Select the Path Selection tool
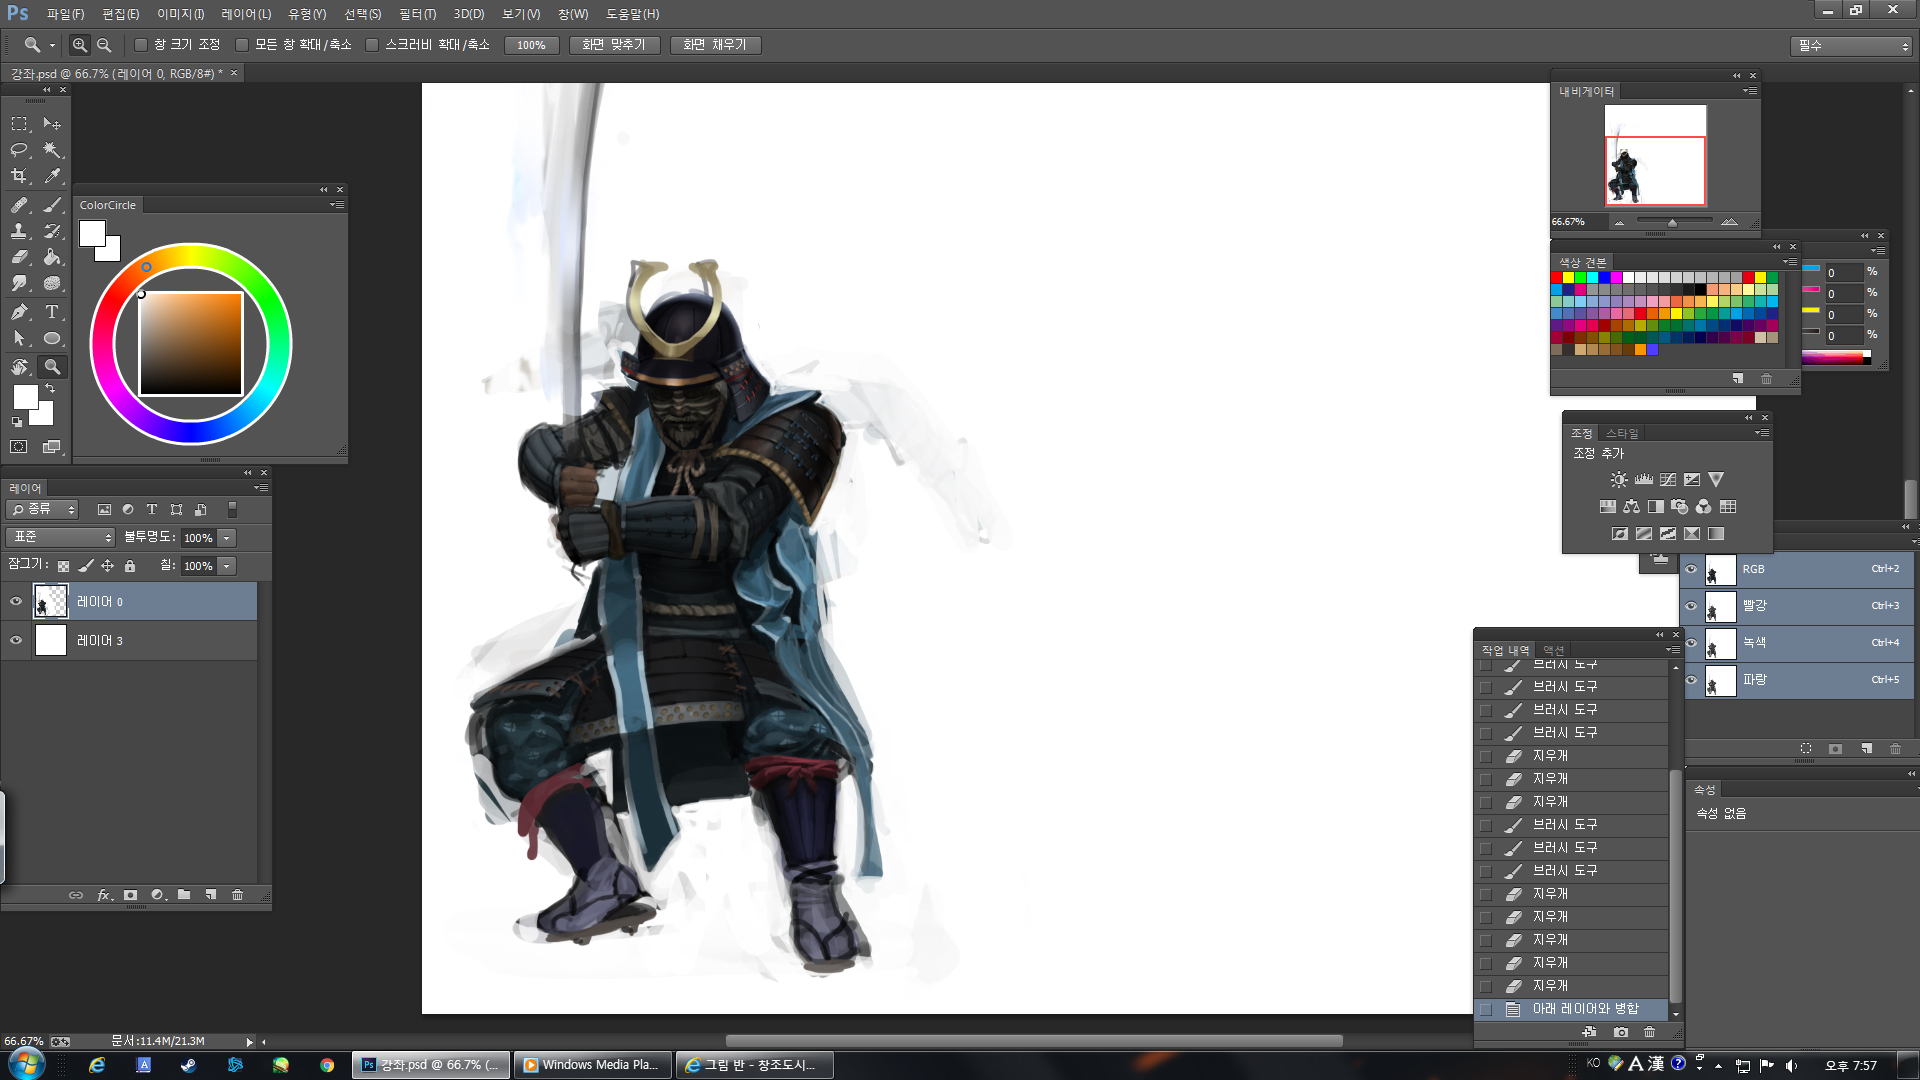The image size is (1920, 1080). (19, 339)
